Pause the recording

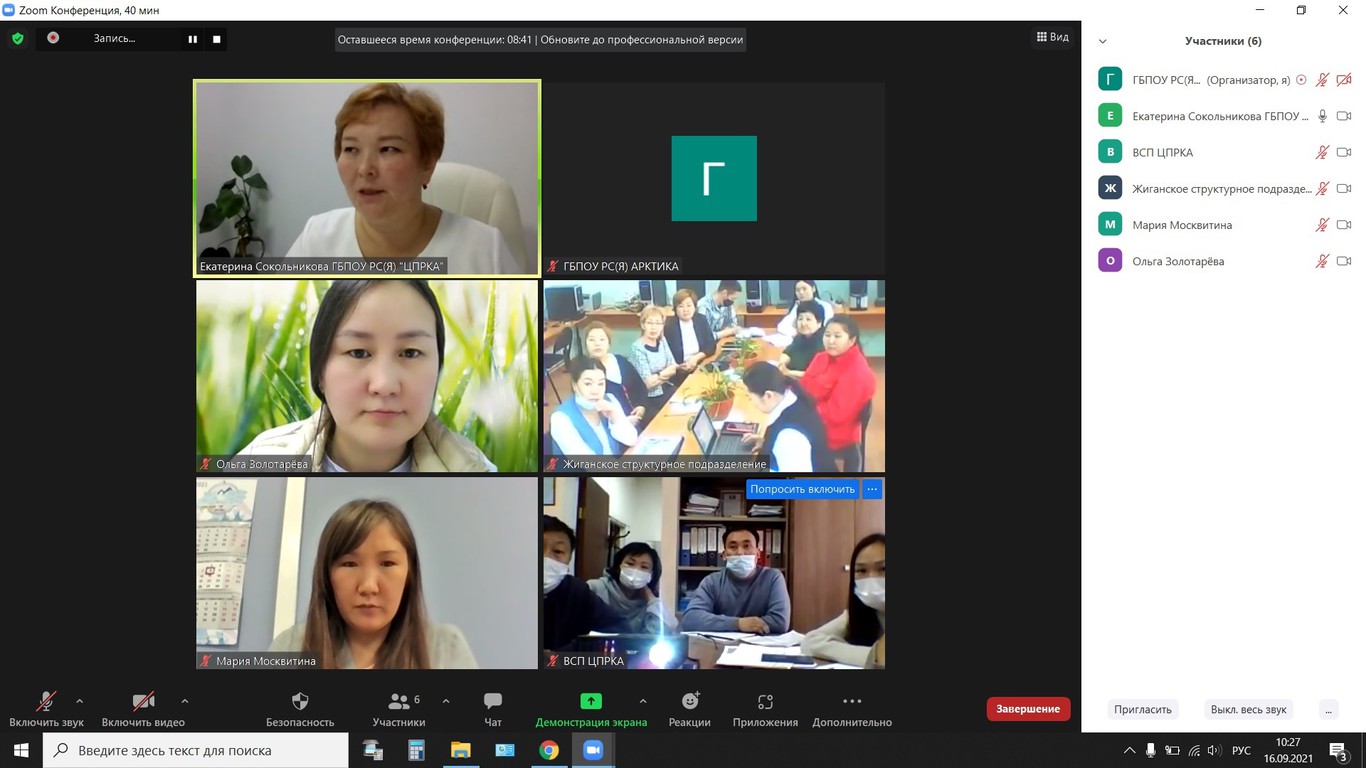click(192, 39)
